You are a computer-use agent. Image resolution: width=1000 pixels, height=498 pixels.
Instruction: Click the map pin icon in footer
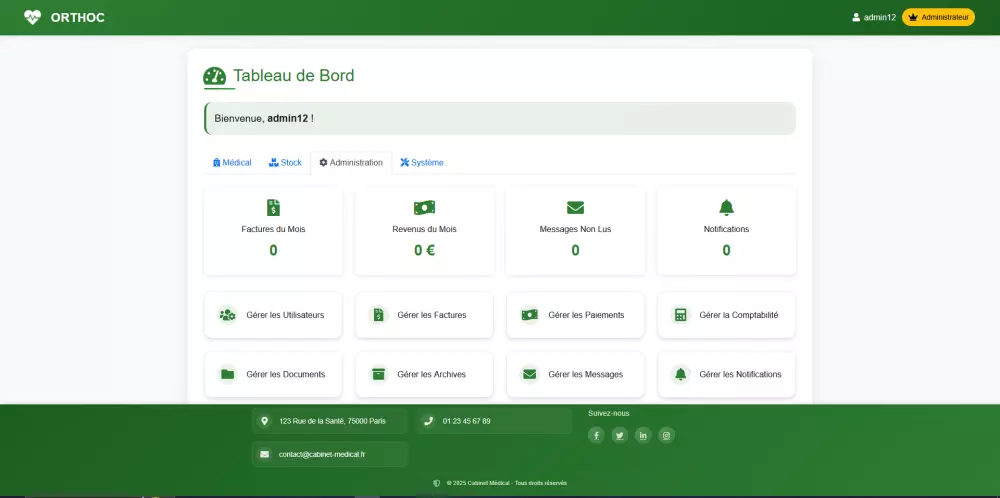coord(264,421)
